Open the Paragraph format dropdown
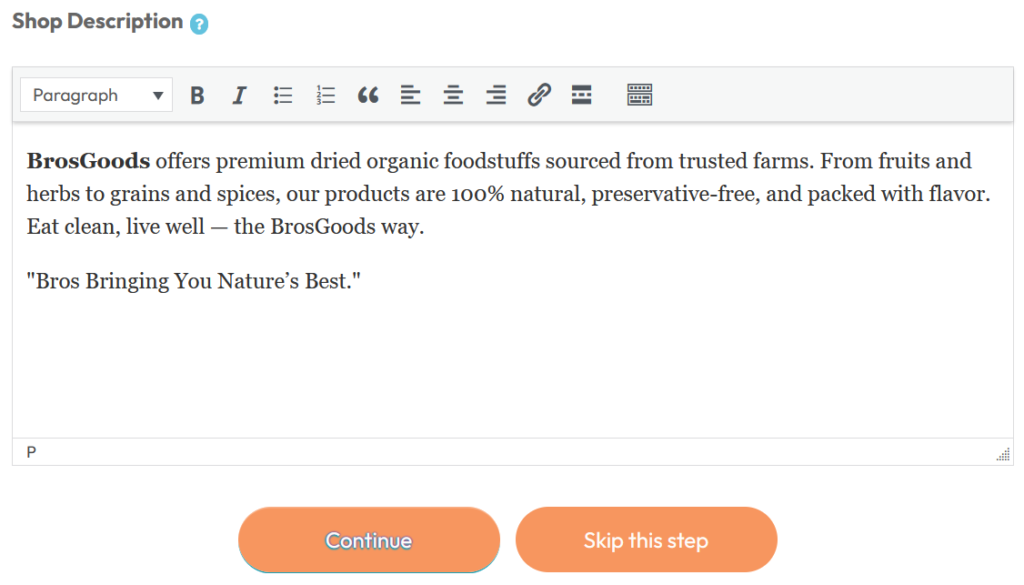Viewport: 1024px width, 585px height. [x=96, y=96]
